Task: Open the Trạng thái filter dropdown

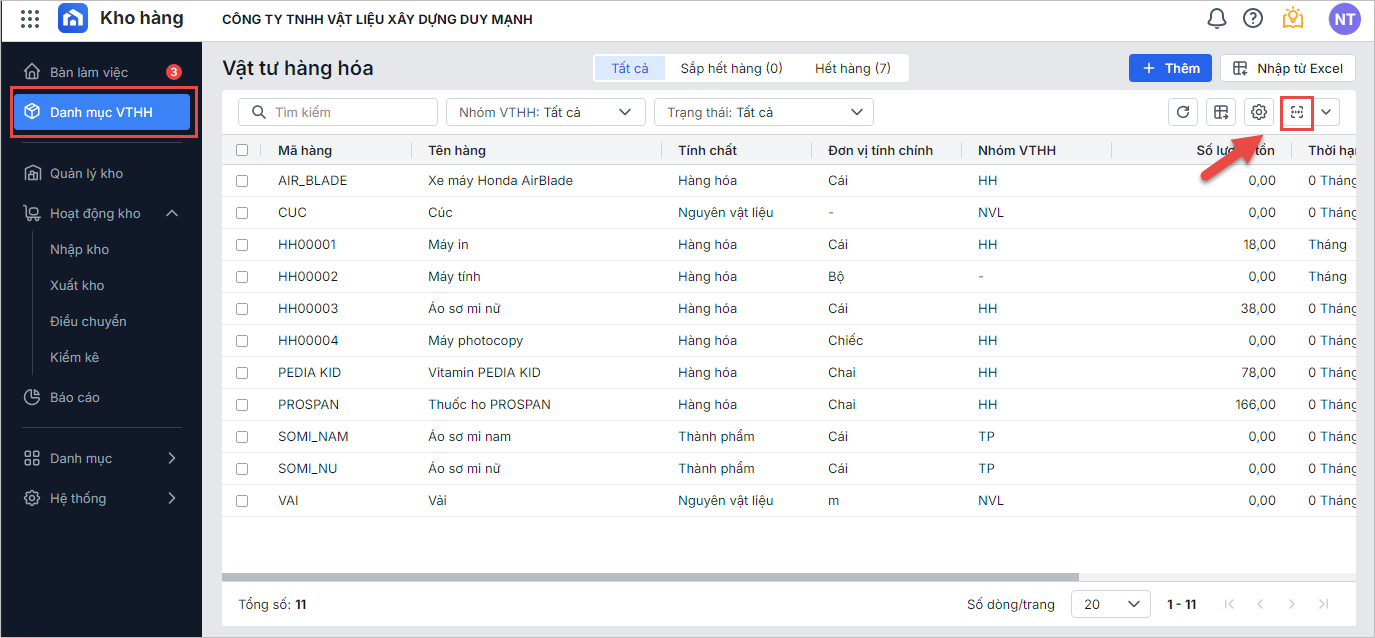Action: pos(763,112)
